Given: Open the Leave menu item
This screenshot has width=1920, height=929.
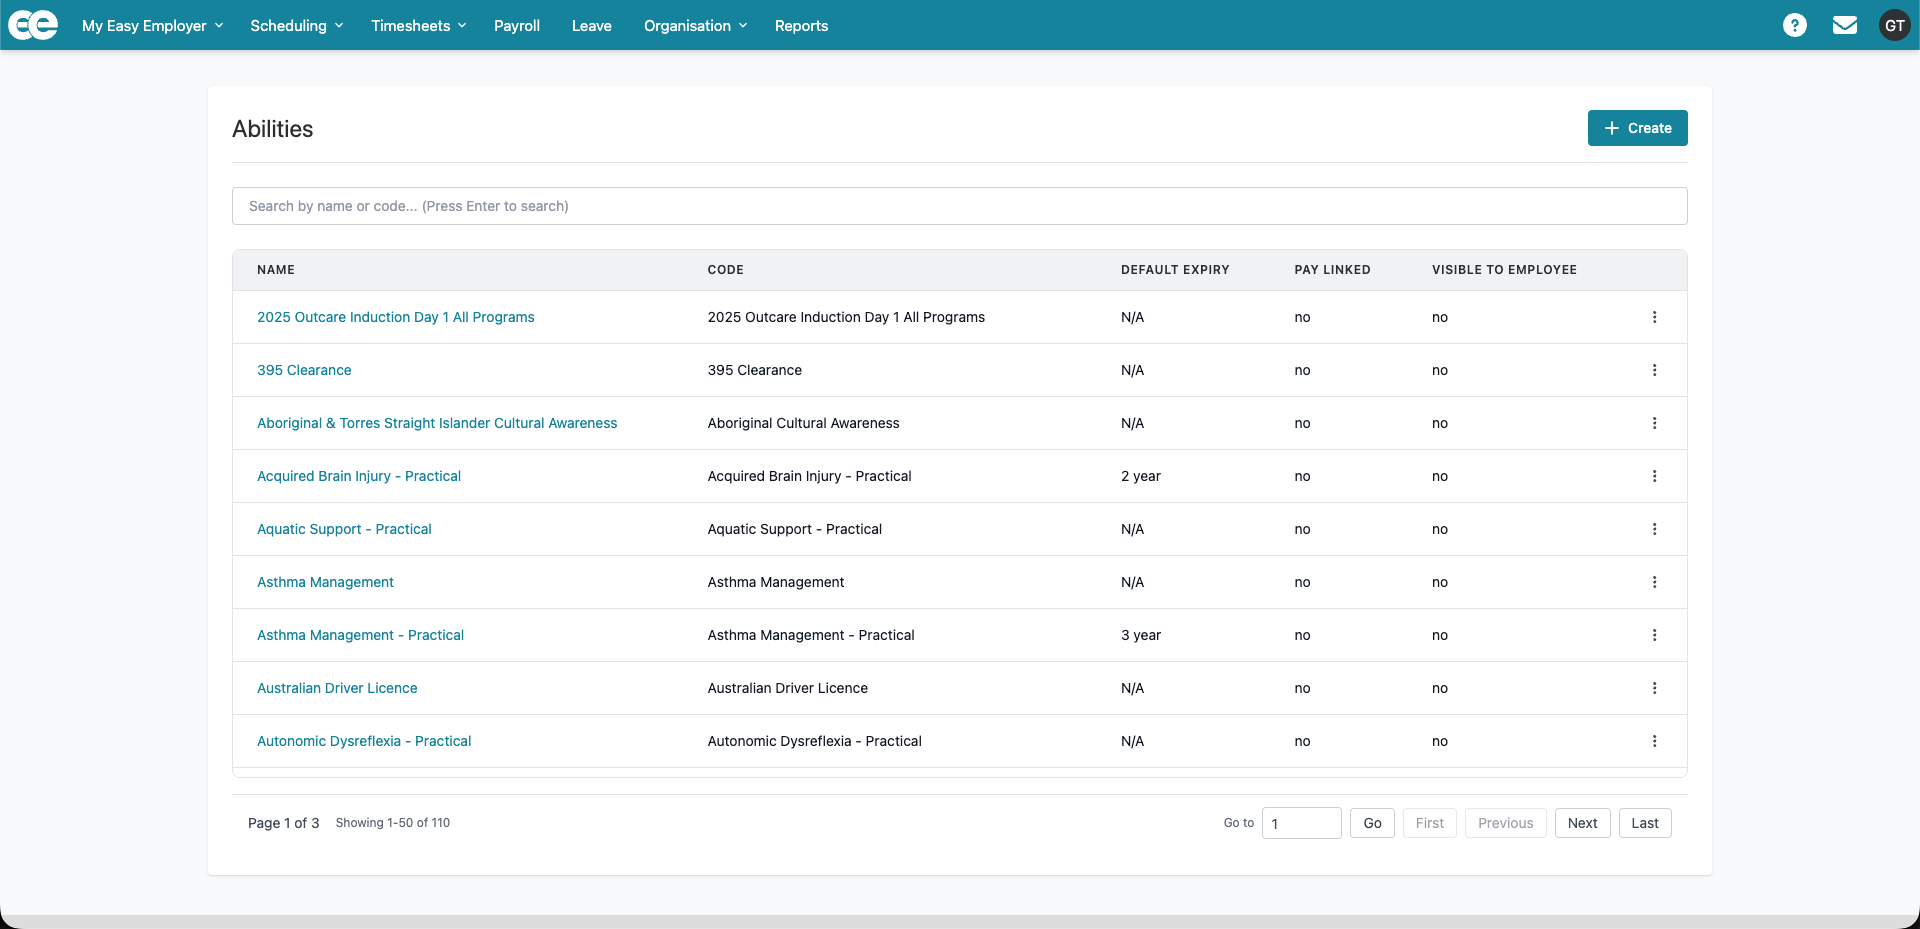Looking at the screenshot, I should tap(592, 26).
